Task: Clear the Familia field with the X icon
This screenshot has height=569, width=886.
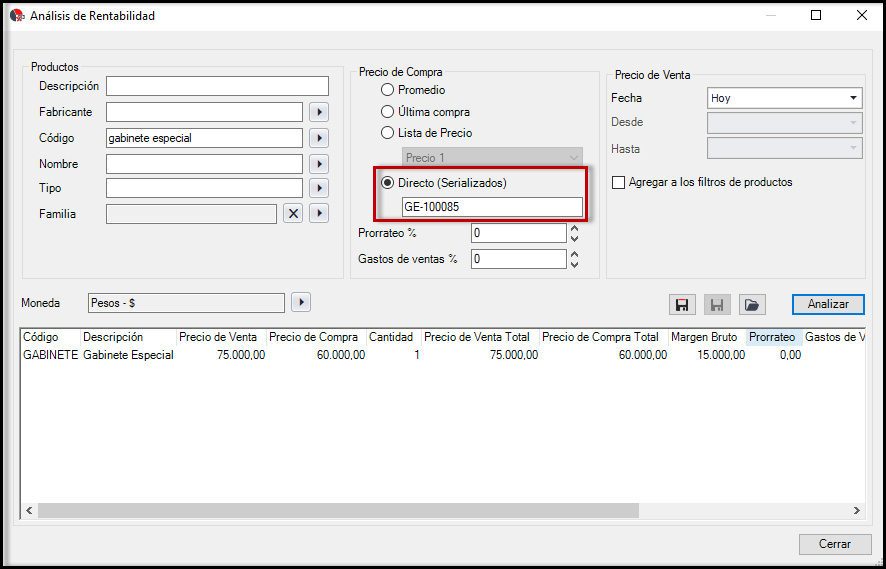Action: coord(293,214)
